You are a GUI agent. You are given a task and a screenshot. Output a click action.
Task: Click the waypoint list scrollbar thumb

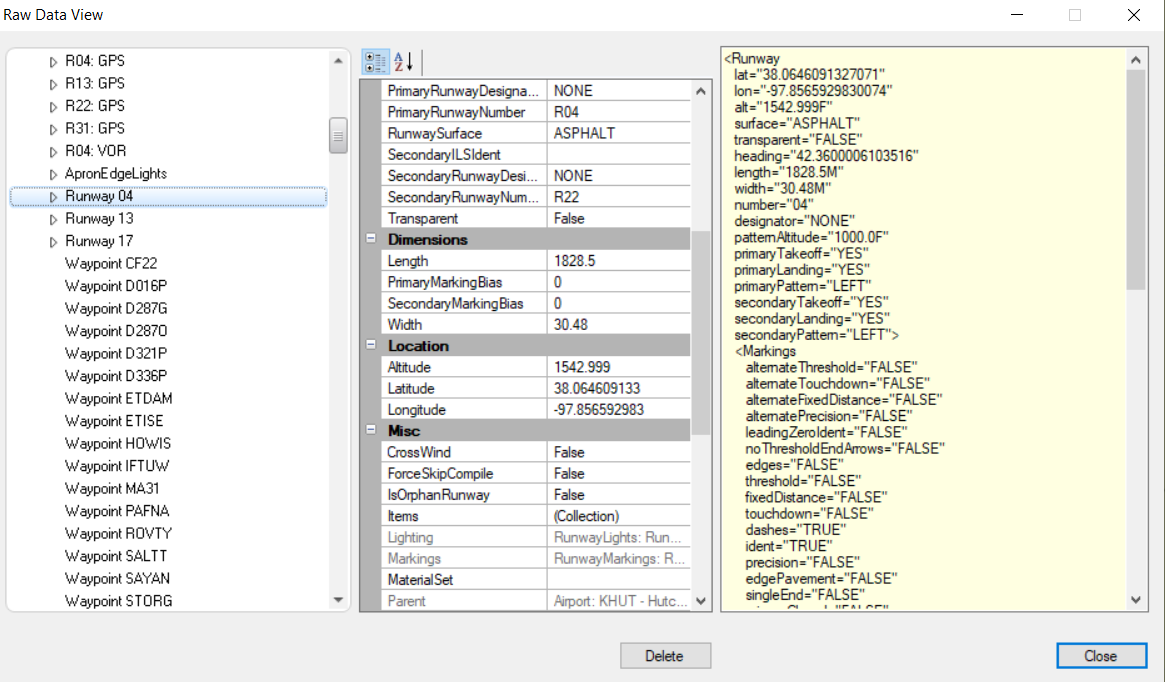point(337,135)
